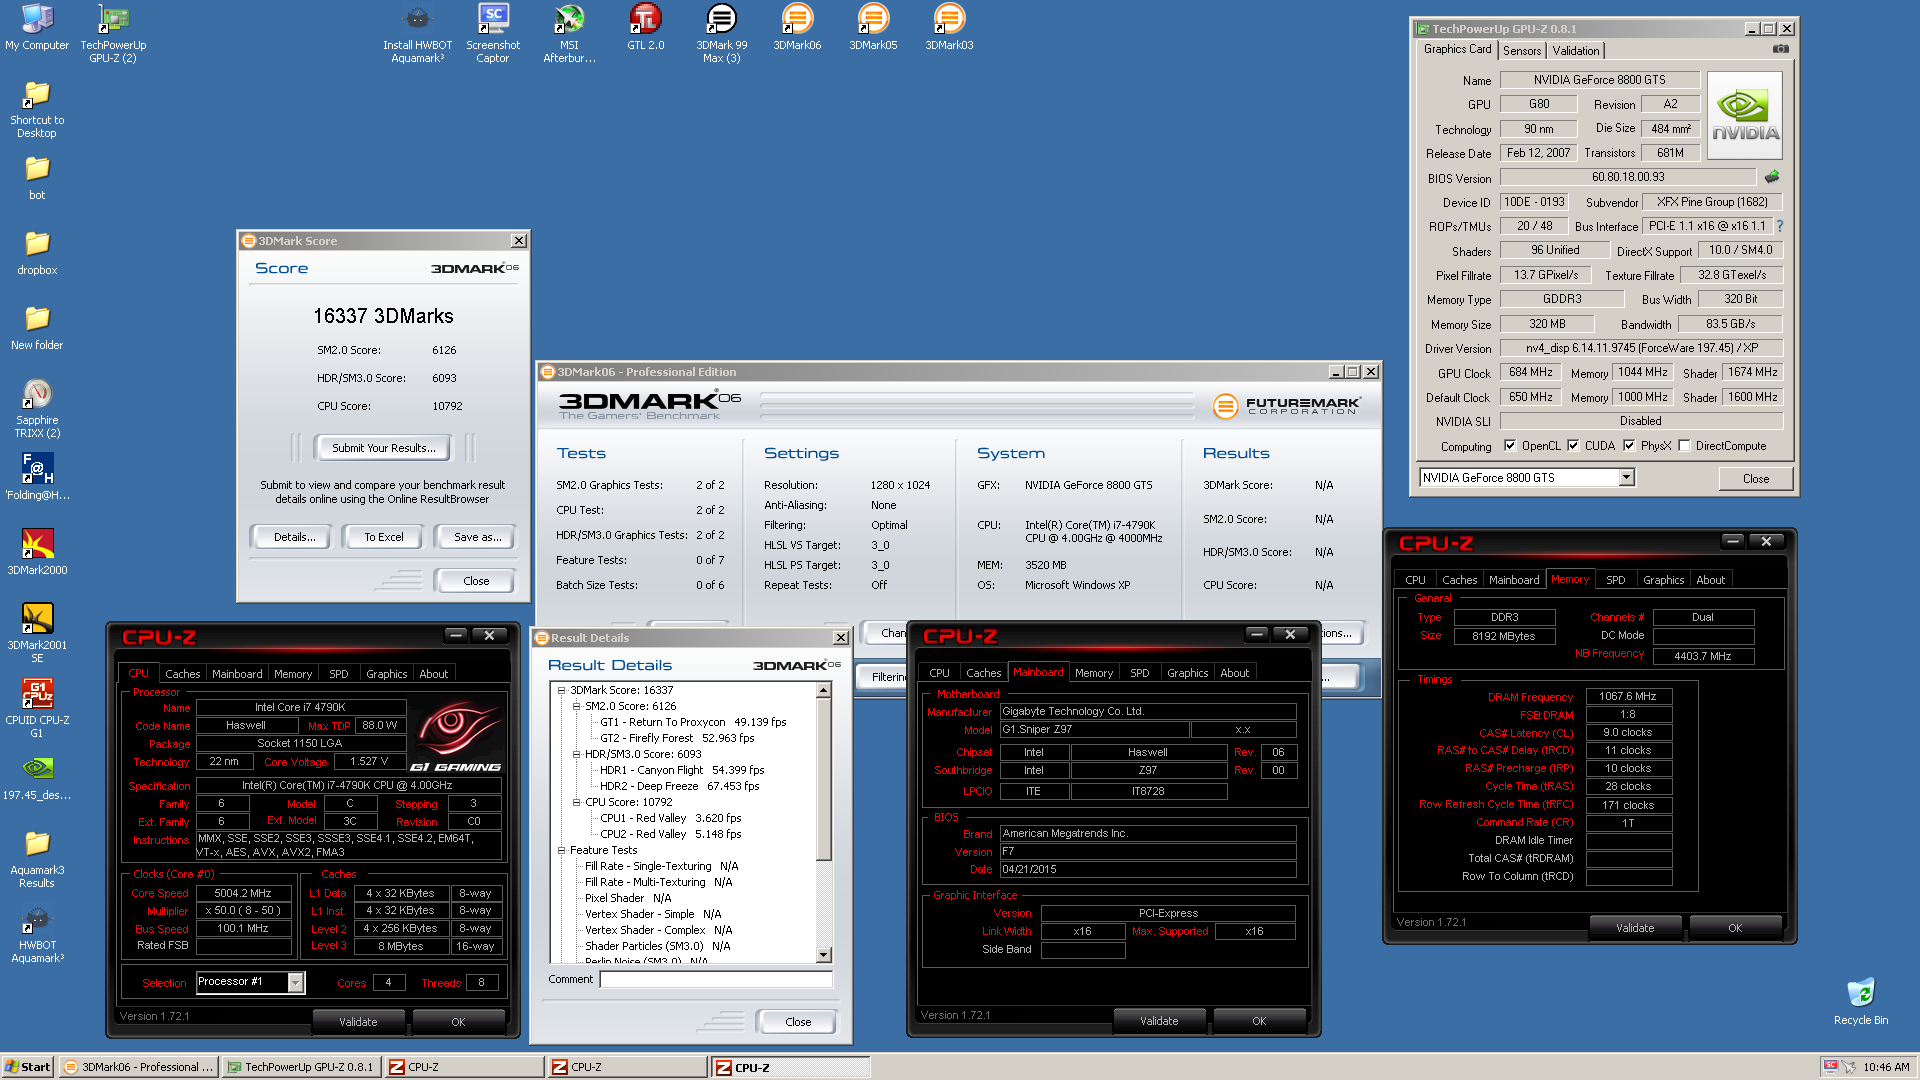The width and height of the screenshot is (1920, 1080).
Task: Open GPU selection dropdown in GPU-Z
Action: coord(1626,478)
